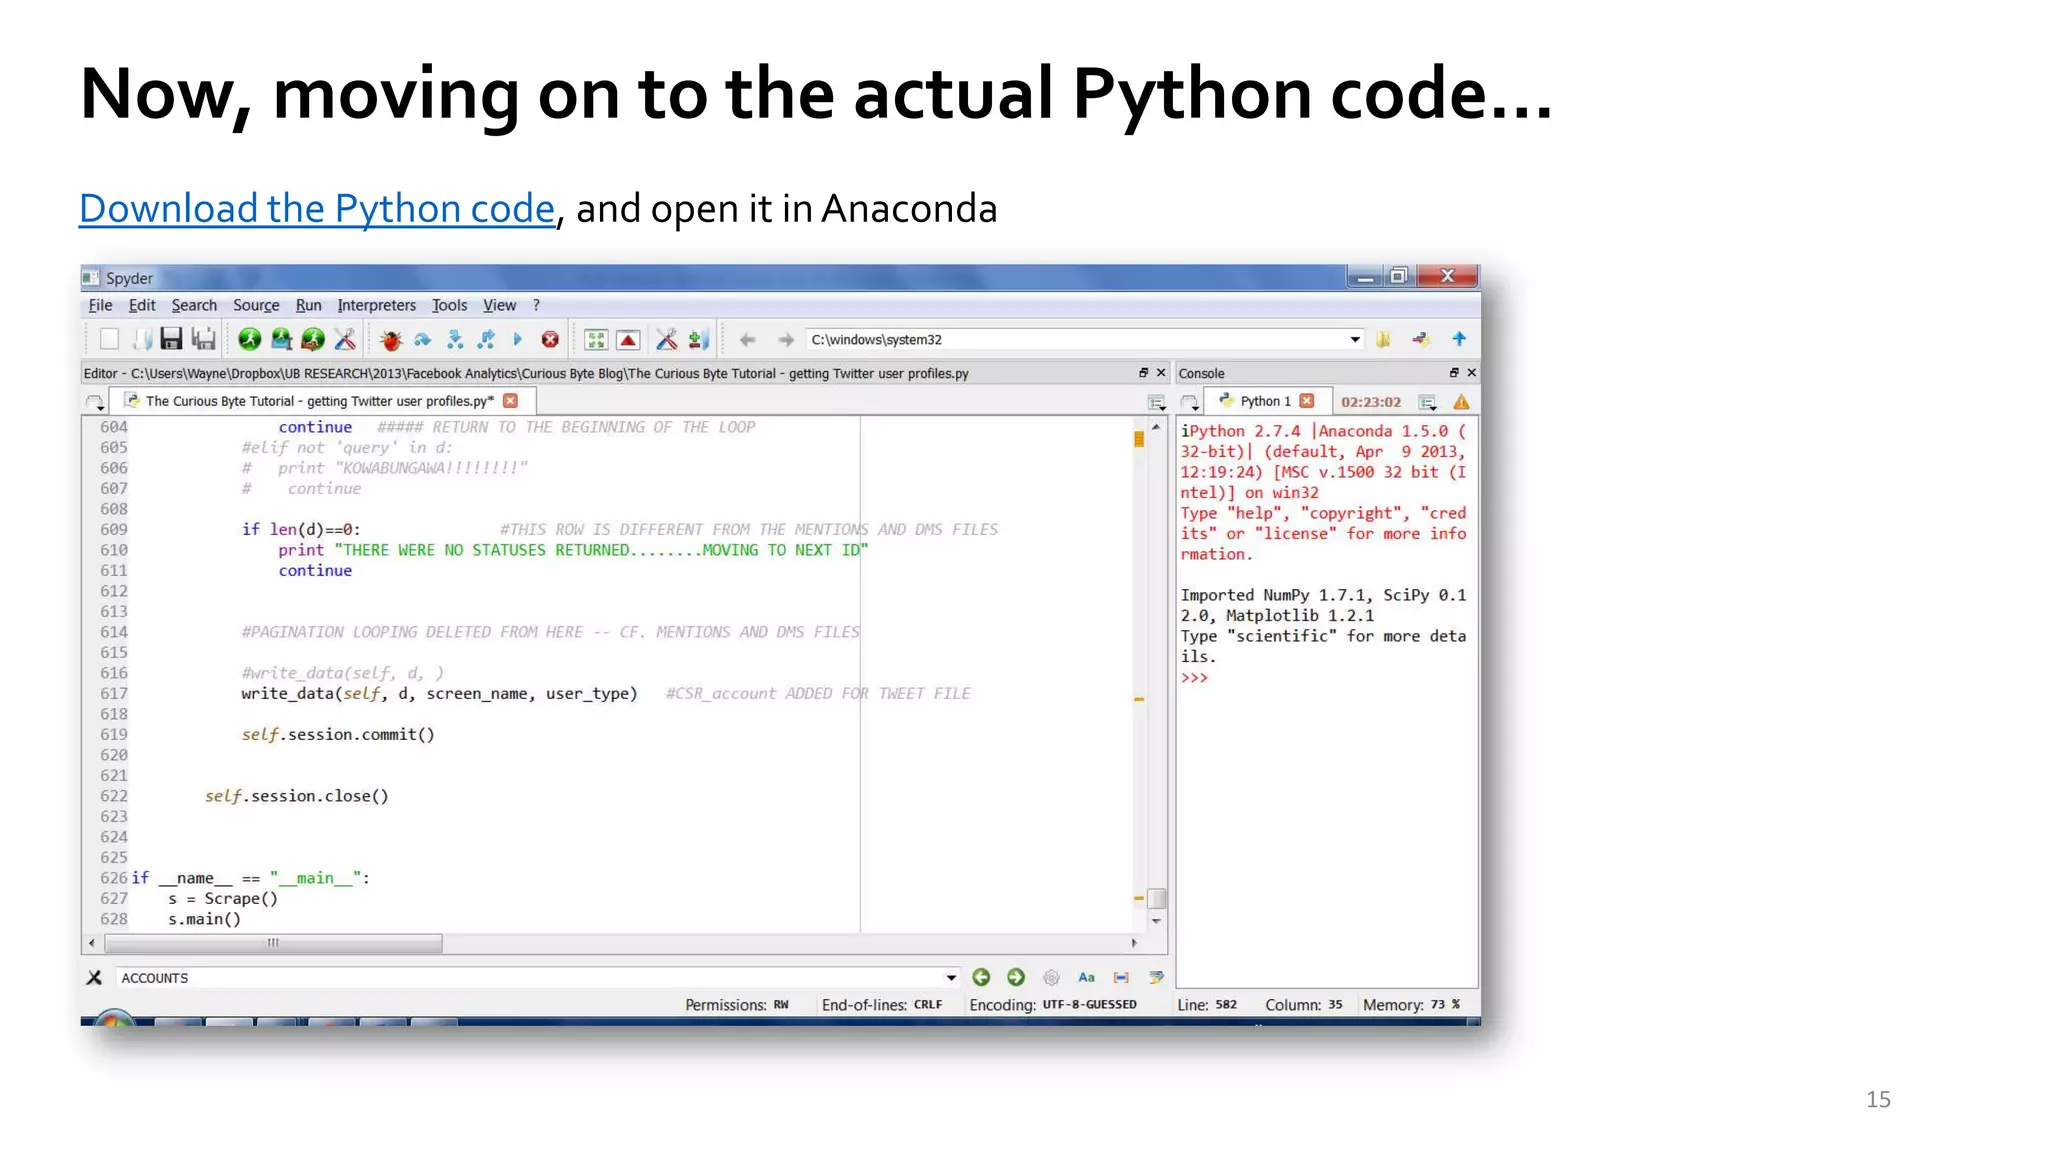Screen dimensions: 2048x1152
Task: Open the Run menu
Action: 308,305
